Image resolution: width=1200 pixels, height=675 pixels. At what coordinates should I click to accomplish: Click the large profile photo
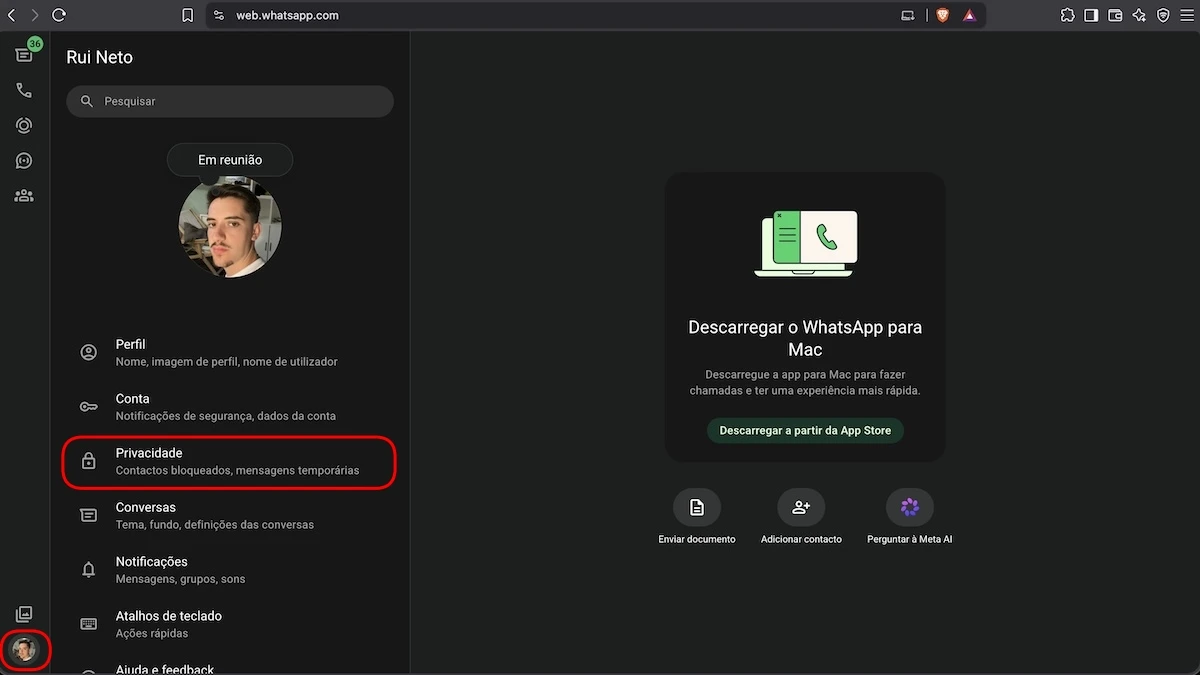tap(230, 227)
